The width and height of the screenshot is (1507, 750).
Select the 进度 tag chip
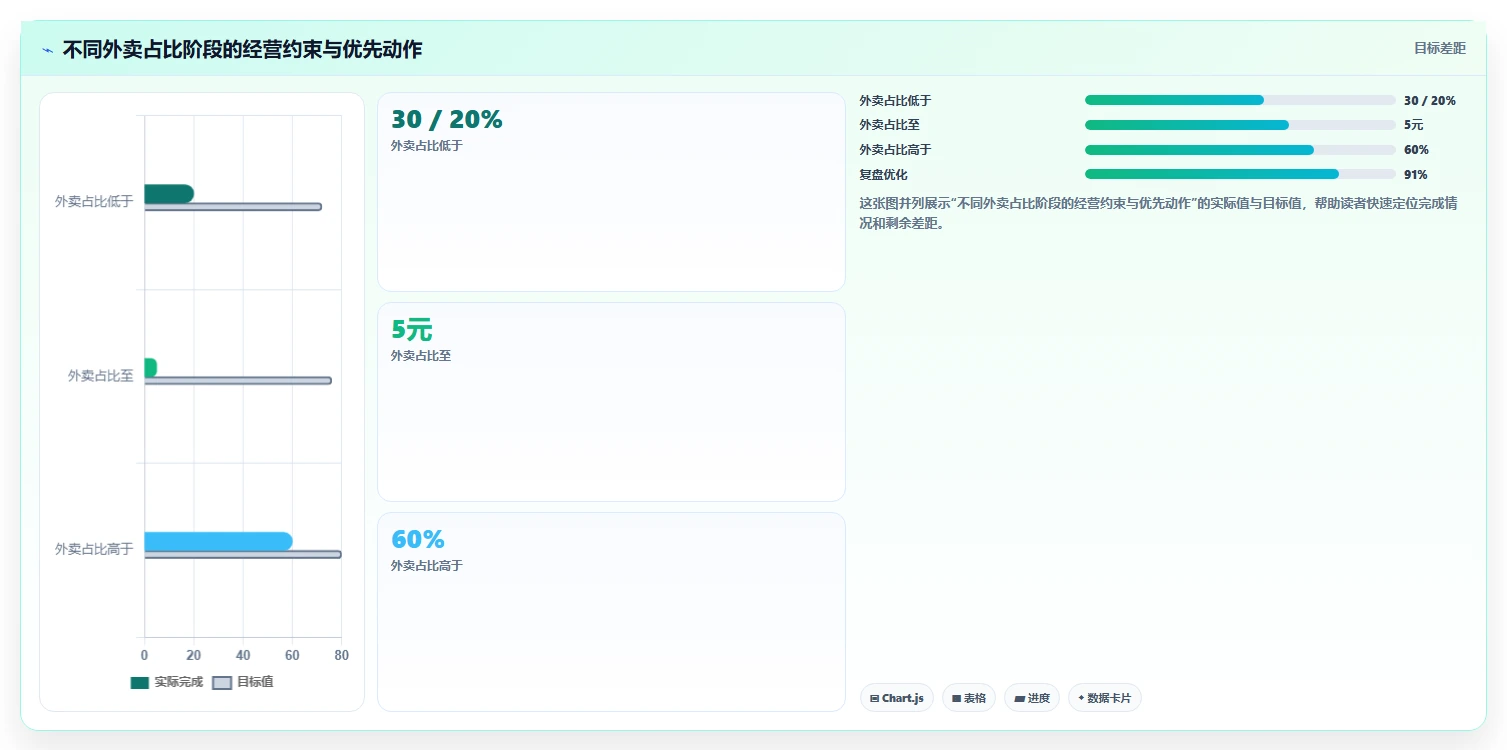(1032, 698)
